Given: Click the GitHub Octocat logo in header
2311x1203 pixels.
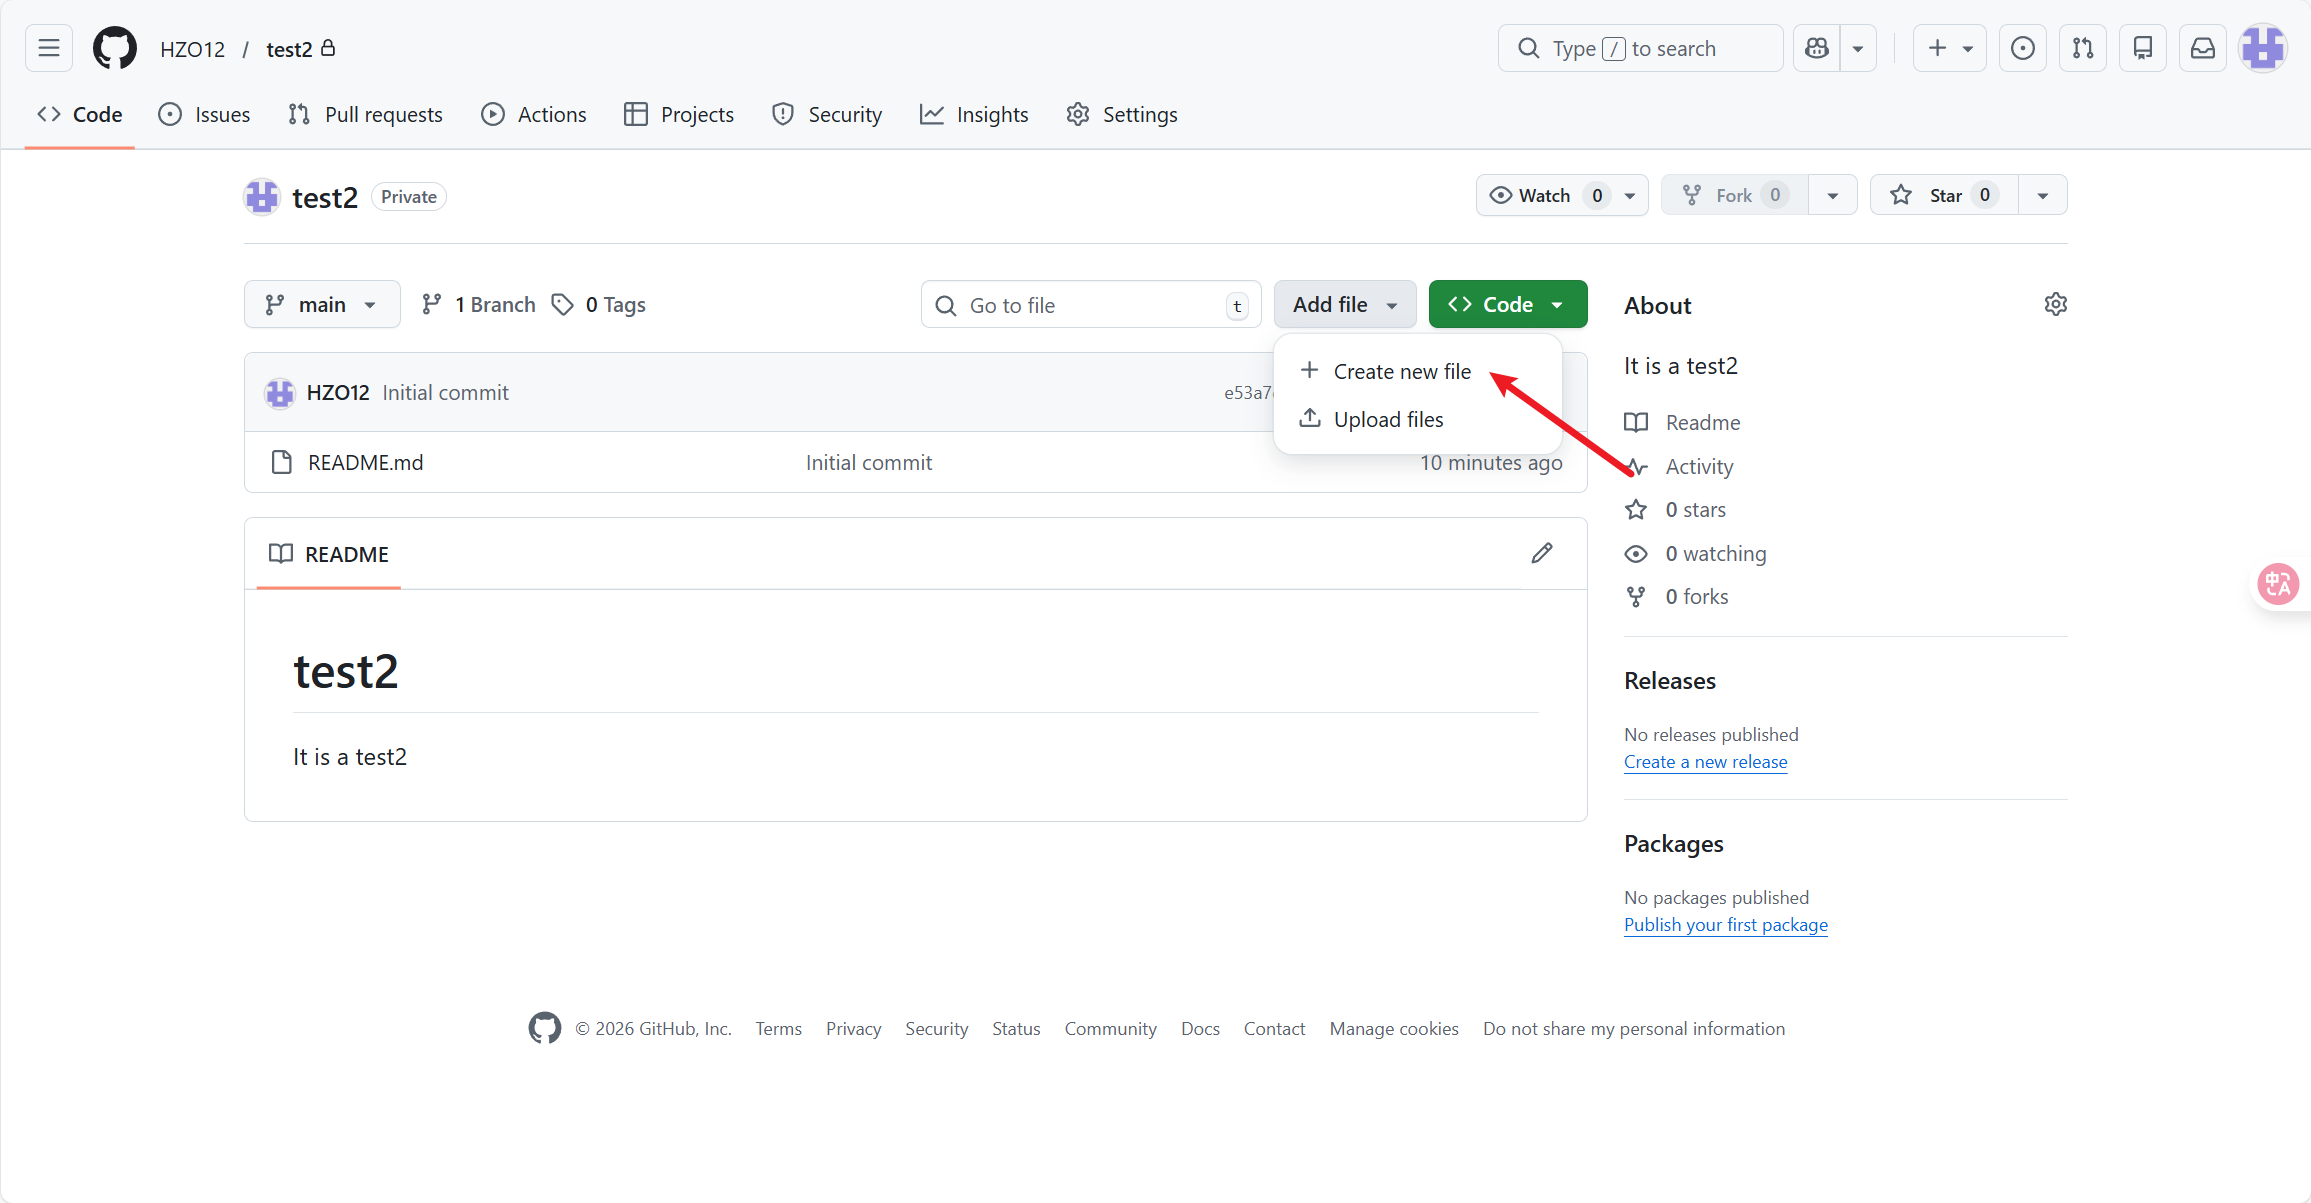Looking at the screenshot, I should (x=114, y=48).
